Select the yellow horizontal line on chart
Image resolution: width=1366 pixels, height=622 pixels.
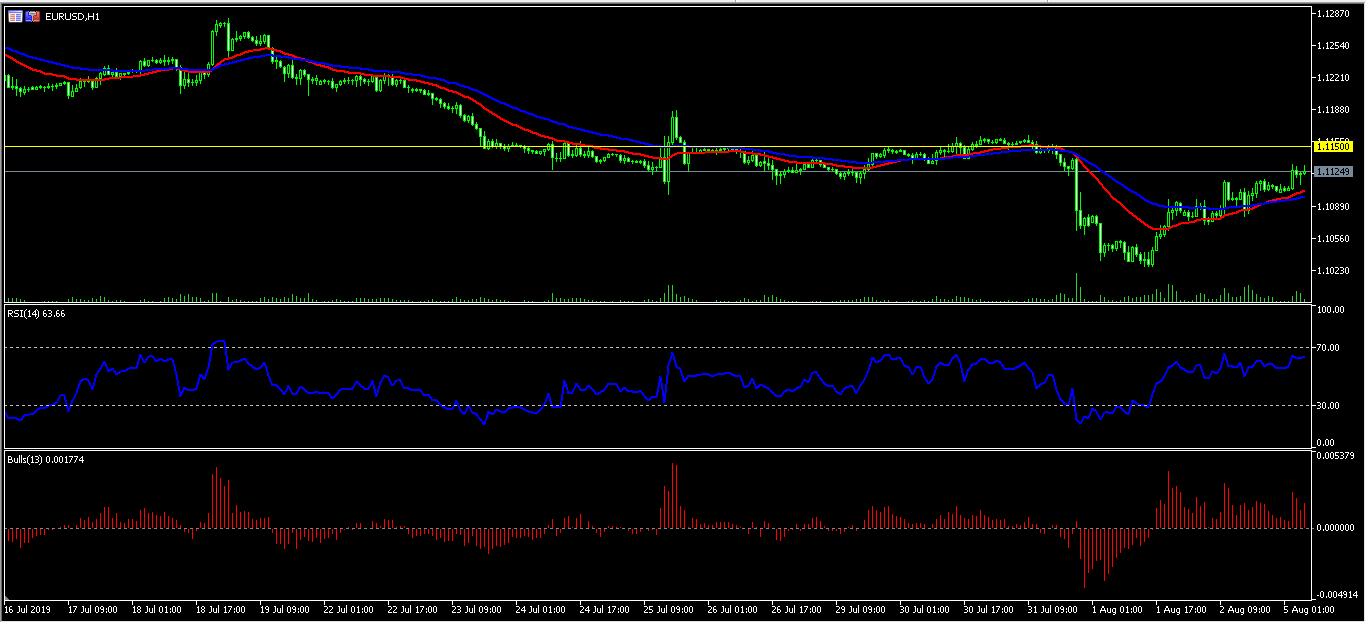click(400, 147)
